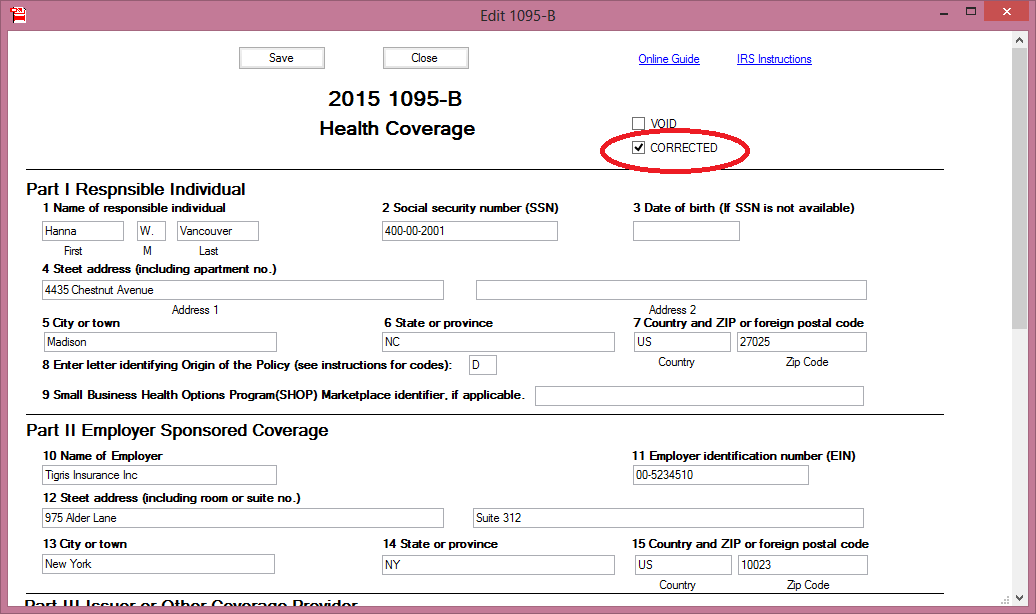This screenshot has width=1036, height=614.
Task: Select the Employer identification number field
Action: tap(720, 475)
